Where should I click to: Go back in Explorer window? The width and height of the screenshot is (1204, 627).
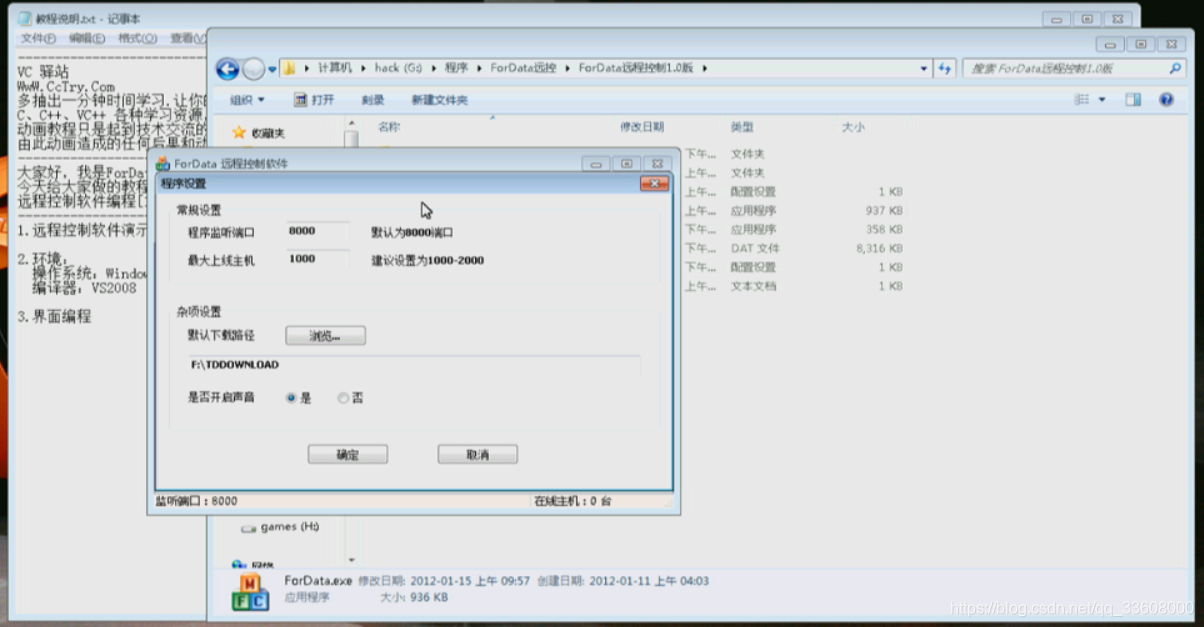pos(227,69)
